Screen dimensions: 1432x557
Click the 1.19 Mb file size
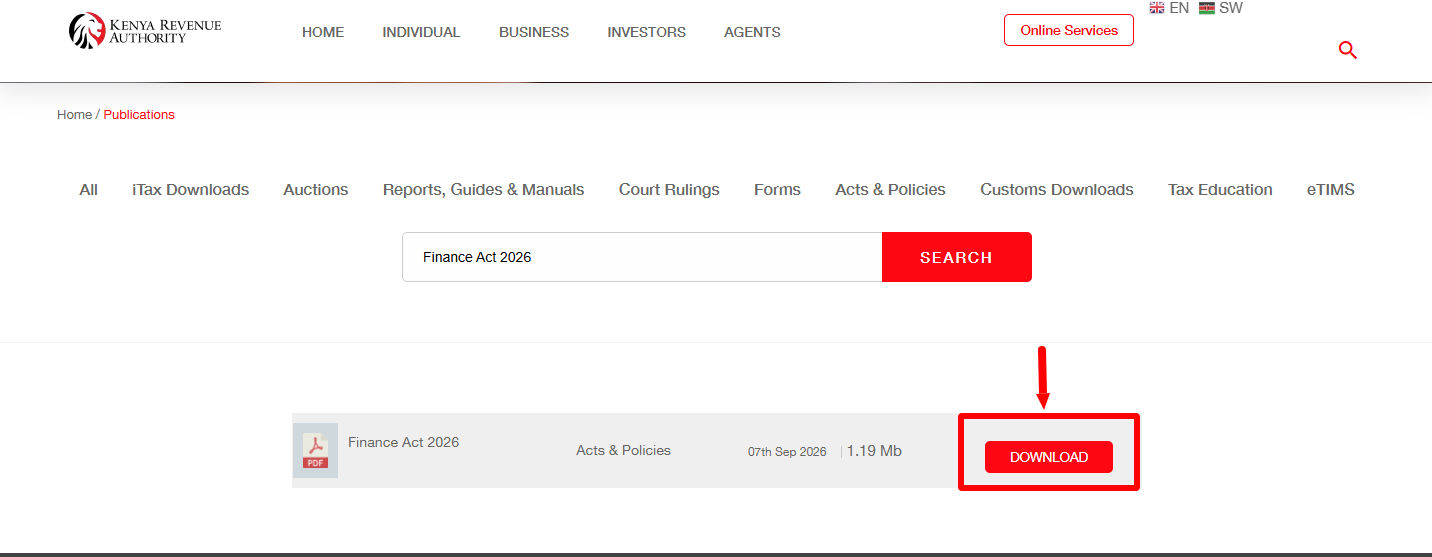pyautogui.click(x=874, y=451)
